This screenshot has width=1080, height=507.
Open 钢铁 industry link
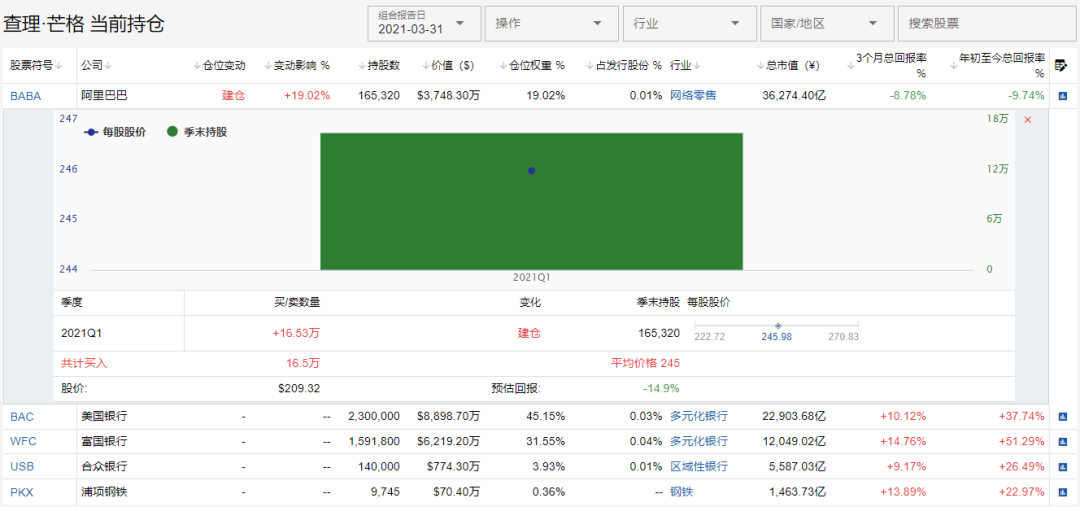click(x=681, y=492)
